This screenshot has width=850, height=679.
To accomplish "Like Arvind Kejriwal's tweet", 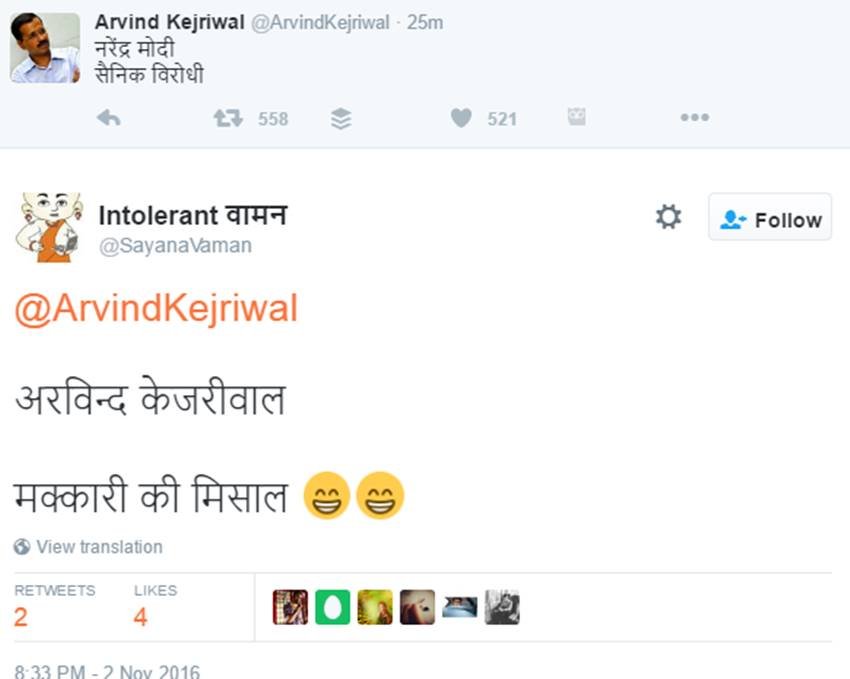I will tap(460, 118).
